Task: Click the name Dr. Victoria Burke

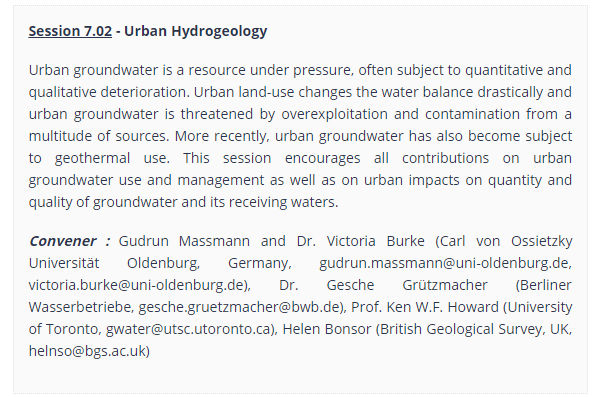Action: [361, 241]
